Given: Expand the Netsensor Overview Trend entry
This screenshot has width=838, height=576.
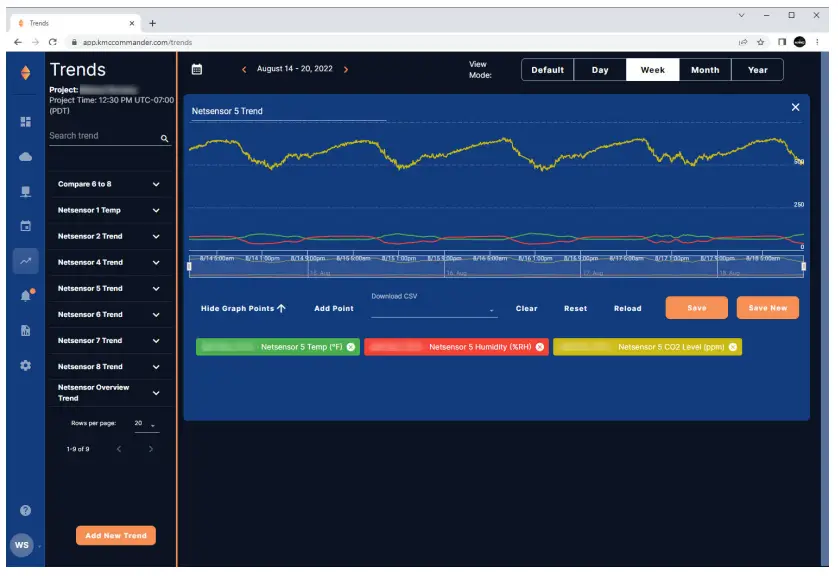Looking at the screenshot, I should pos(157,392).
